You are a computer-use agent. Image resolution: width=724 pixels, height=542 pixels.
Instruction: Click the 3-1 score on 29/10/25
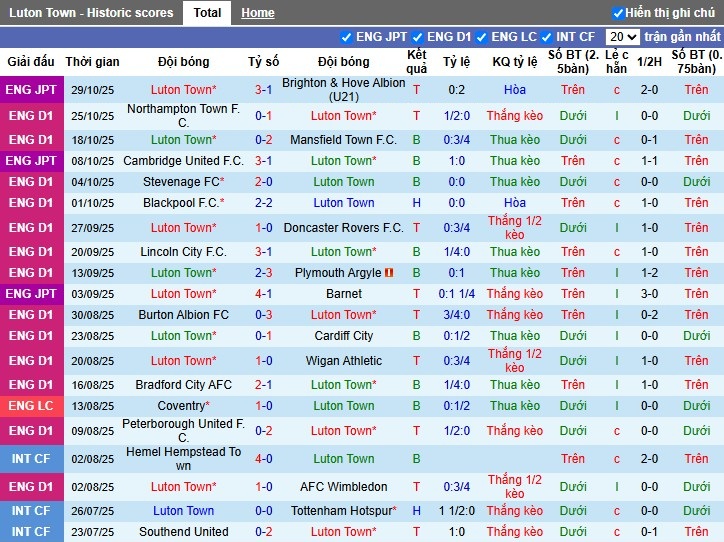point(263,90)
